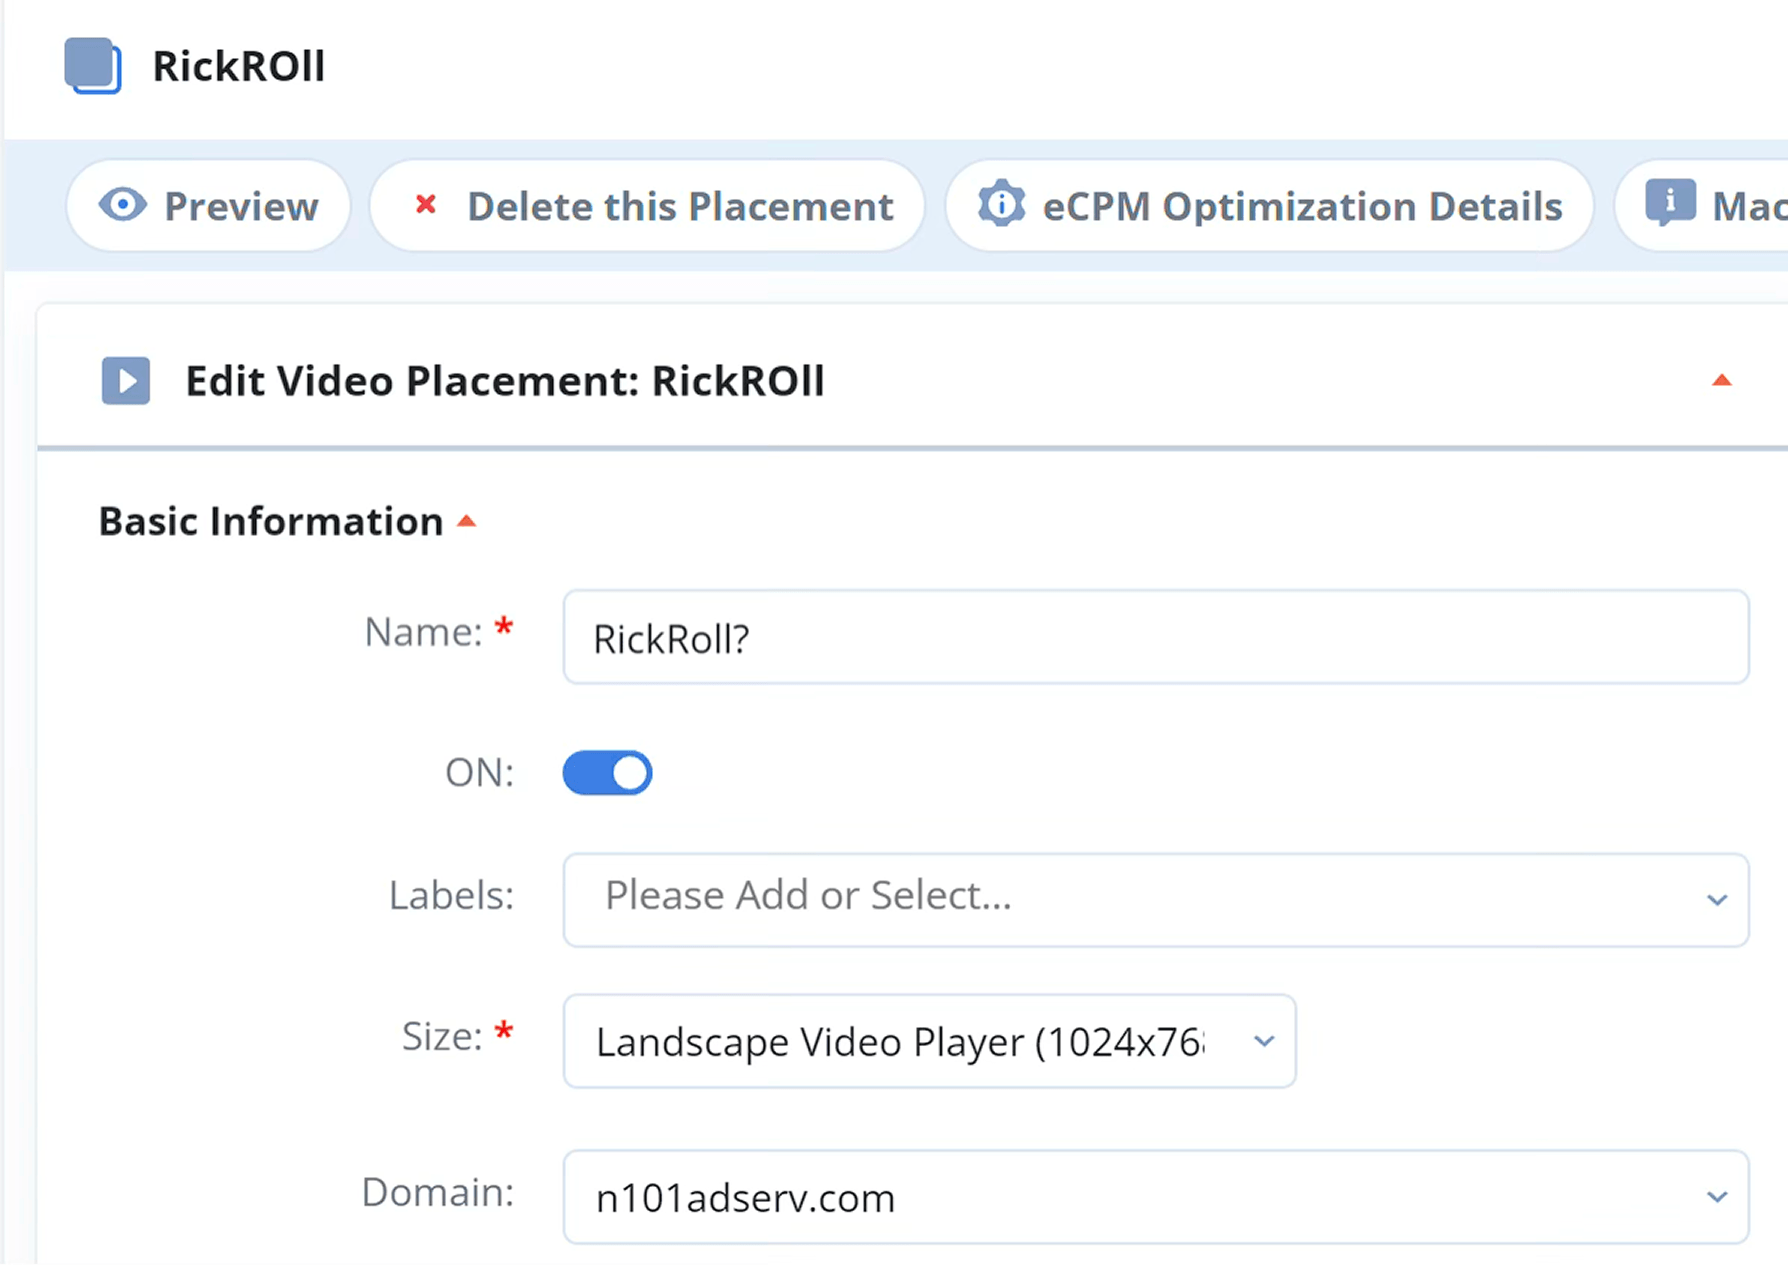Click the gear icon on eCPM Optimization Details
Image resolution: width=1788 pixels, height=1265 pixels.
click(1001, 205)
